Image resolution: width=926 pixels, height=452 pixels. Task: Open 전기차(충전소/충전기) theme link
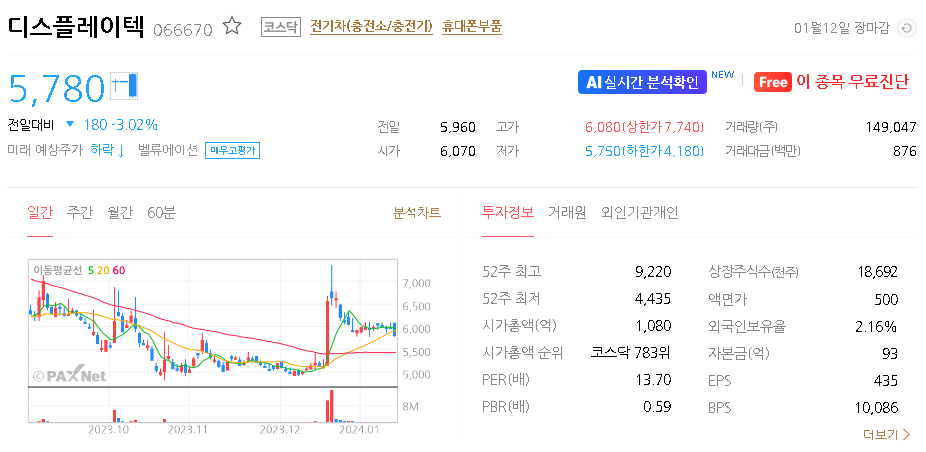pos(371,27)
